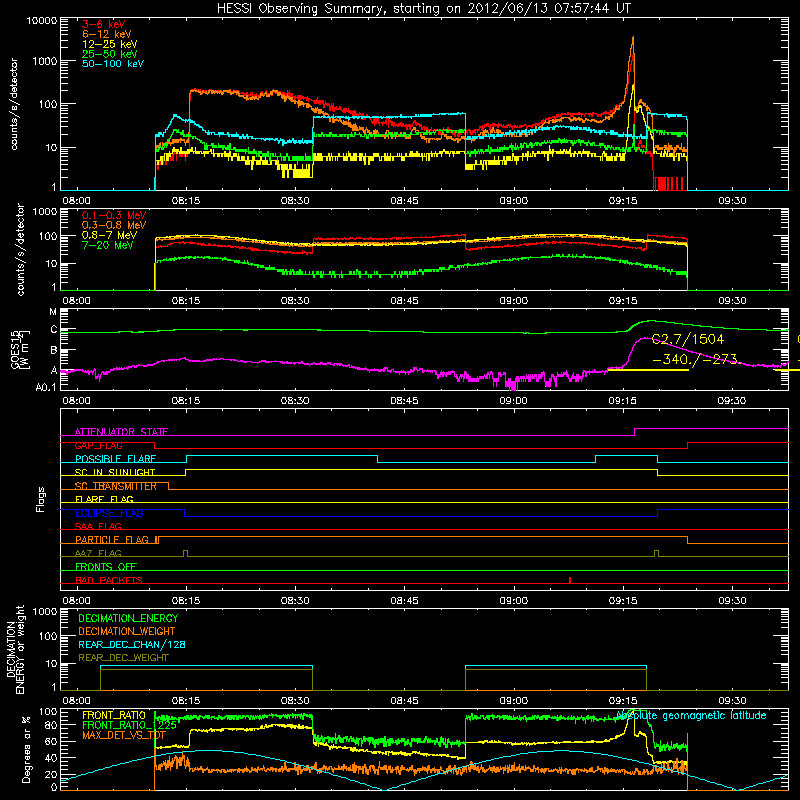Click the 'Absolute geomagnetic latitude' label
800x800 pixels.
(x=691, y=716)
